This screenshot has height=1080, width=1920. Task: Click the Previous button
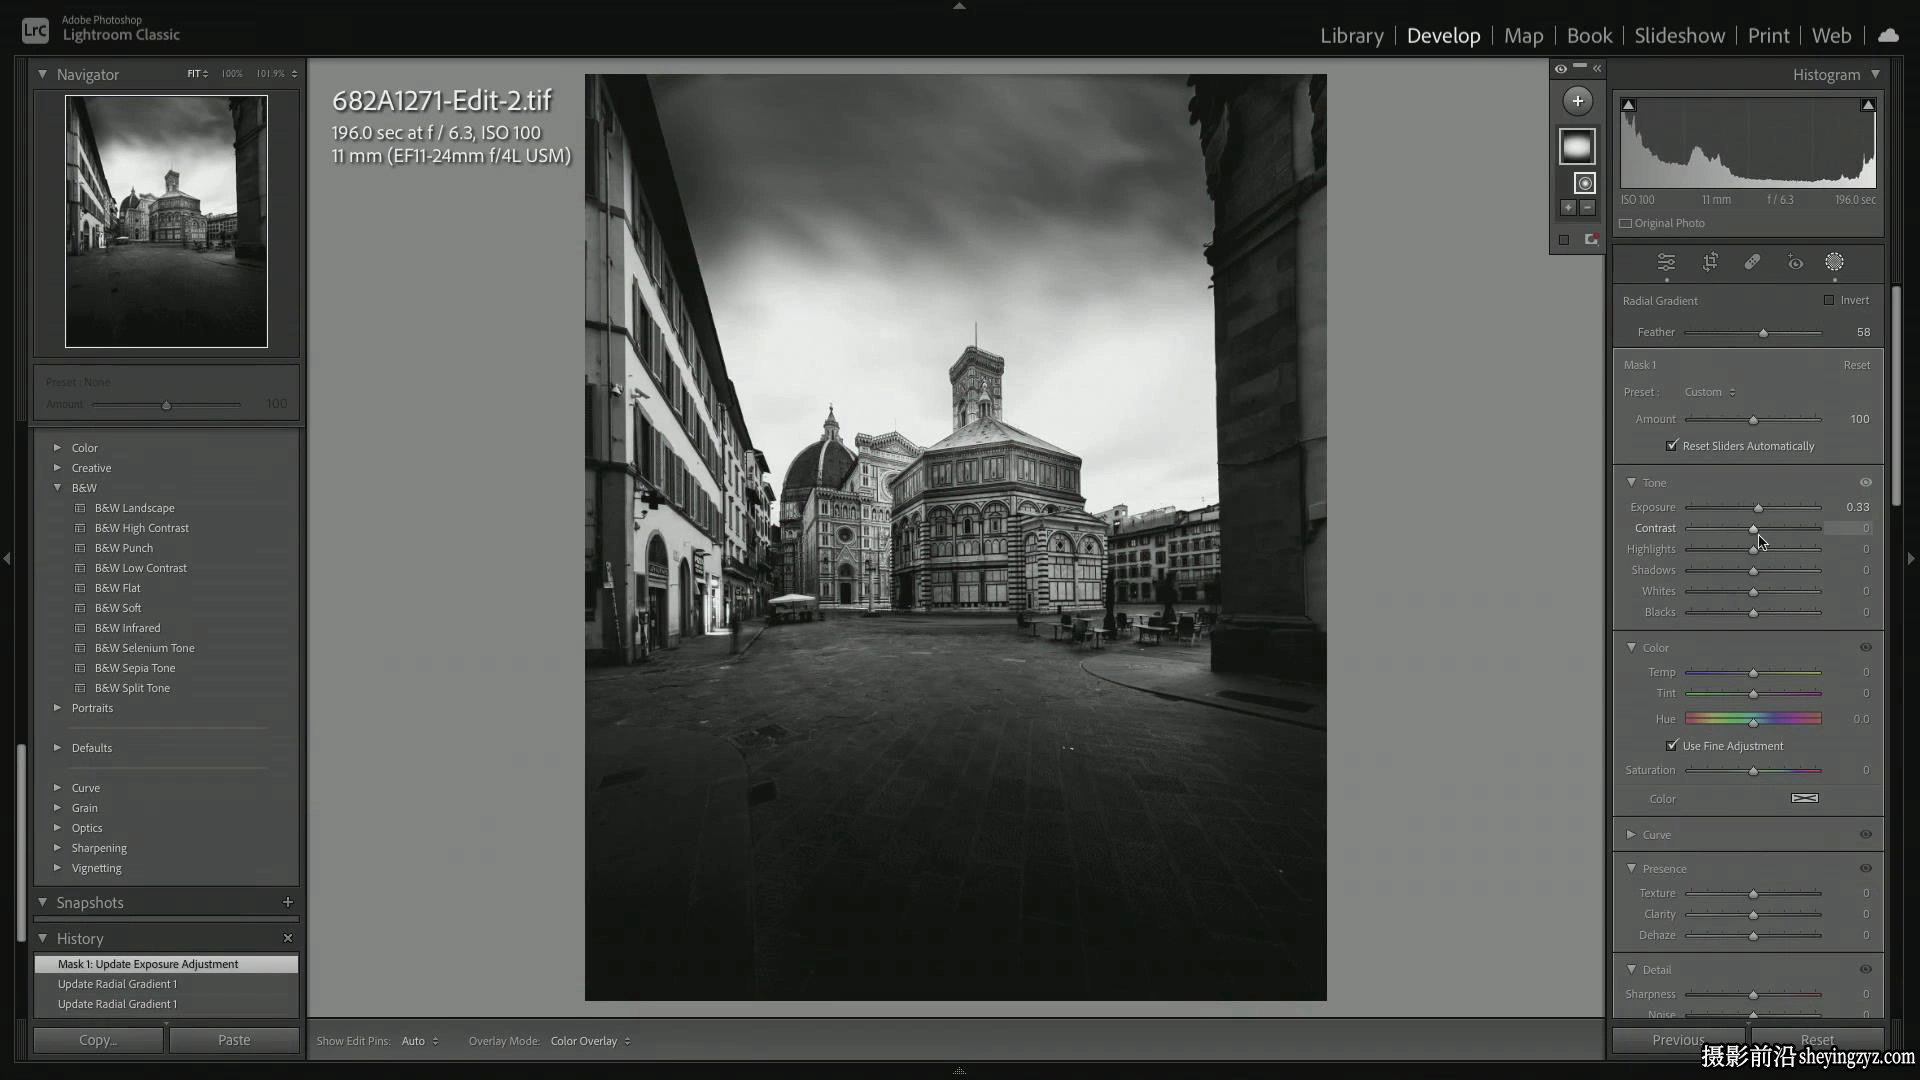[x=1678, y=1040]
